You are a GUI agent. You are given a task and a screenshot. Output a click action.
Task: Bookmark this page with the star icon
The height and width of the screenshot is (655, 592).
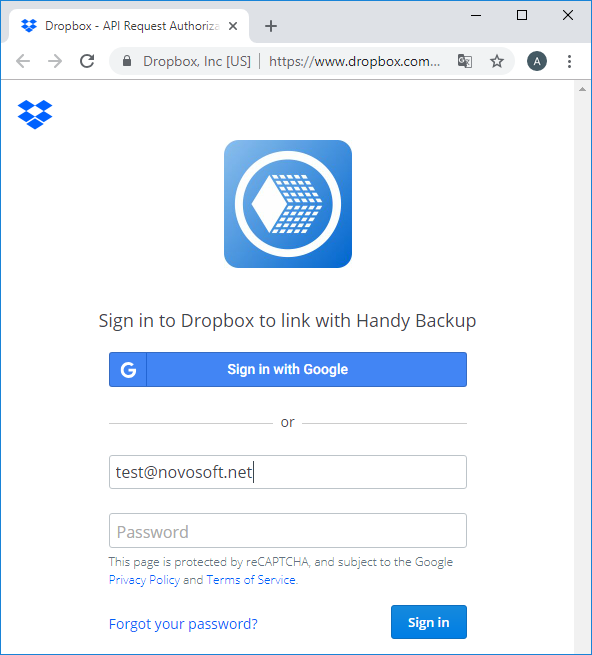point(497,61)
